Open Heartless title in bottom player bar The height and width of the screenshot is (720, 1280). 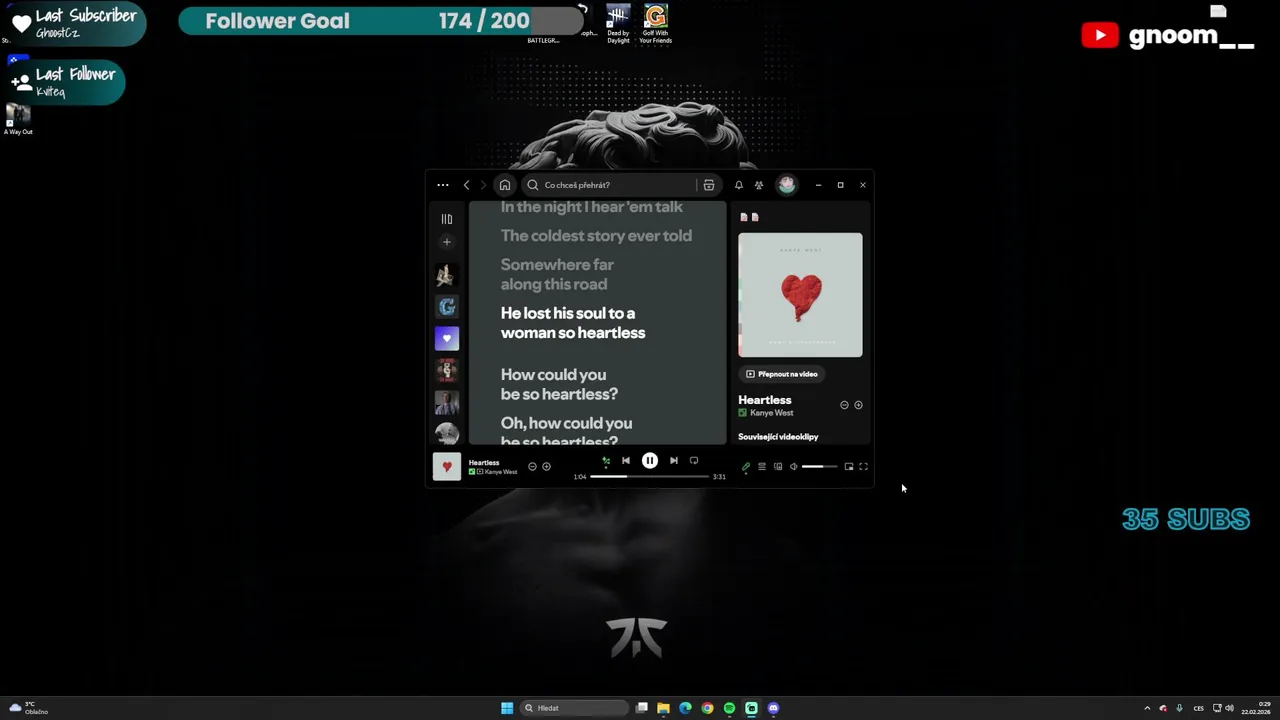pos(484,463)
